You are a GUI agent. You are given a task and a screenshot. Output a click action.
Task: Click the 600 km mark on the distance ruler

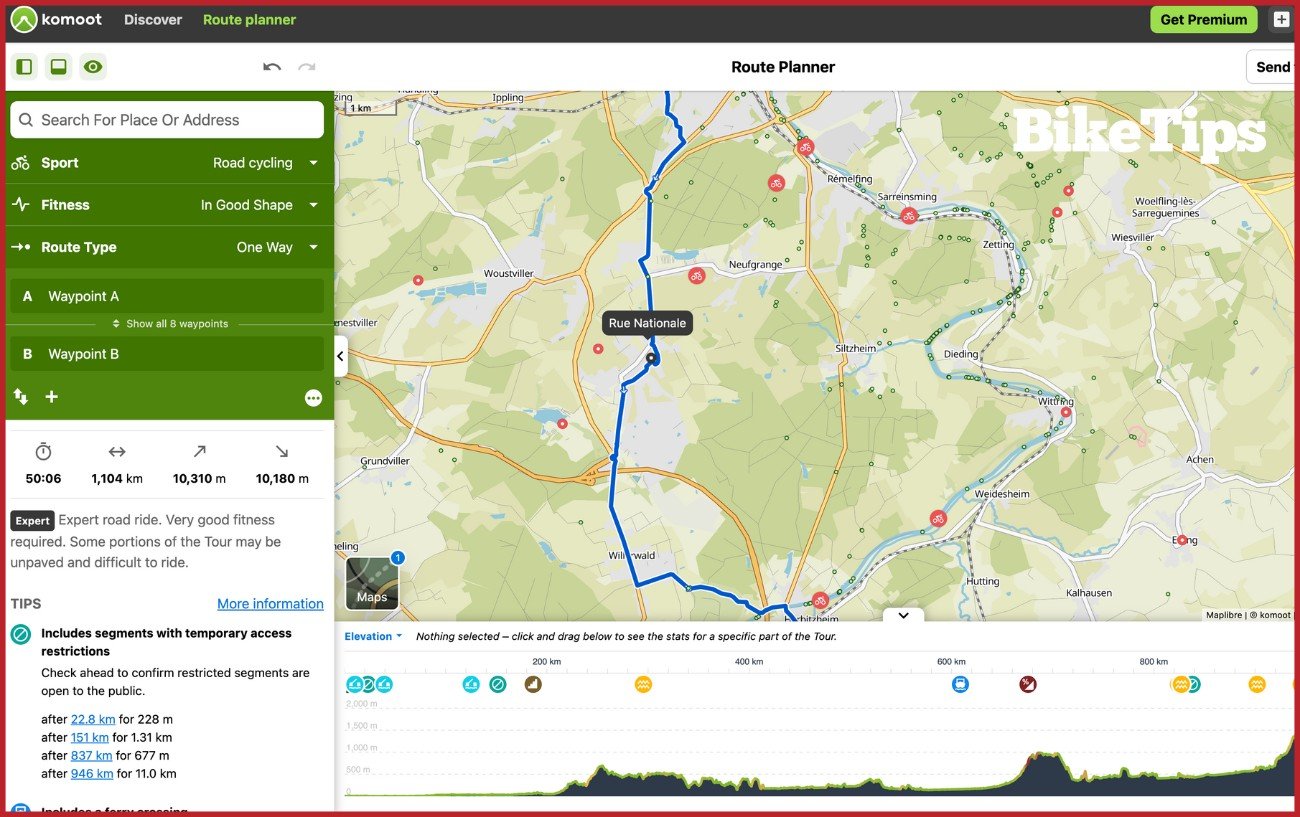coord(951,662)
